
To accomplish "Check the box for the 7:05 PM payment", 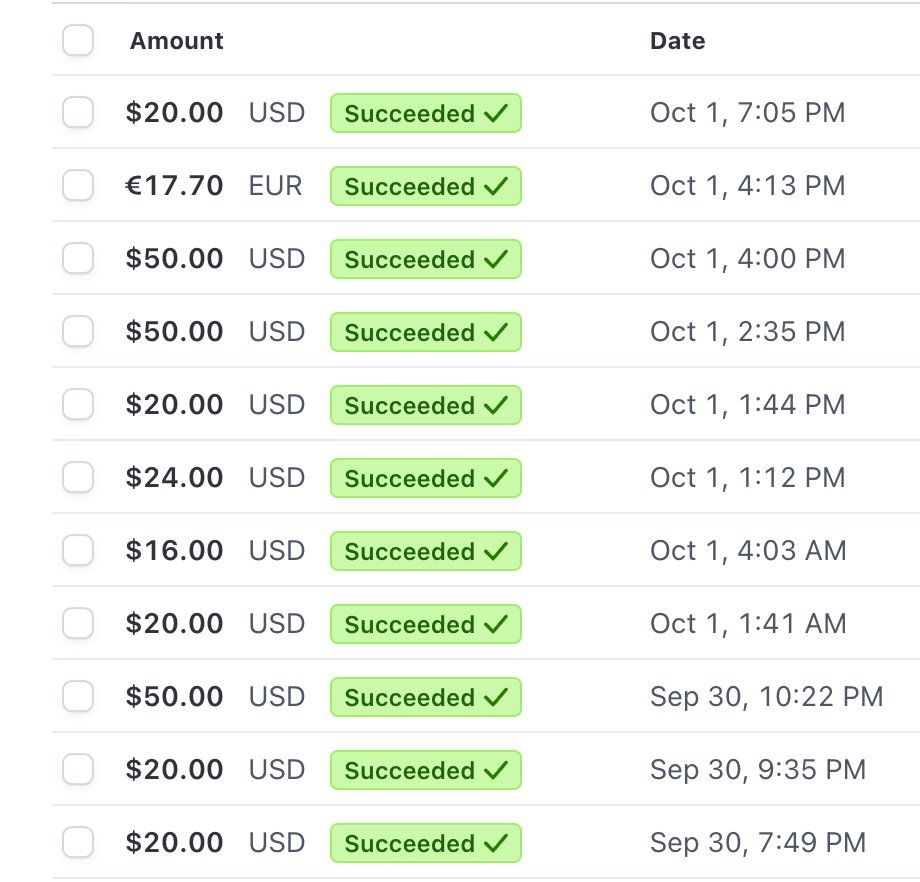I will click(78, 112).
